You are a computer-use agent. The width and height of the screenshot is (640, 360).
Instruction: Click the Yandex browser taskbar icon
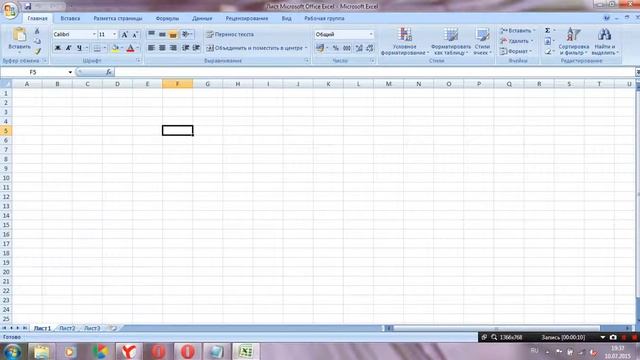(x=129, y=351)
